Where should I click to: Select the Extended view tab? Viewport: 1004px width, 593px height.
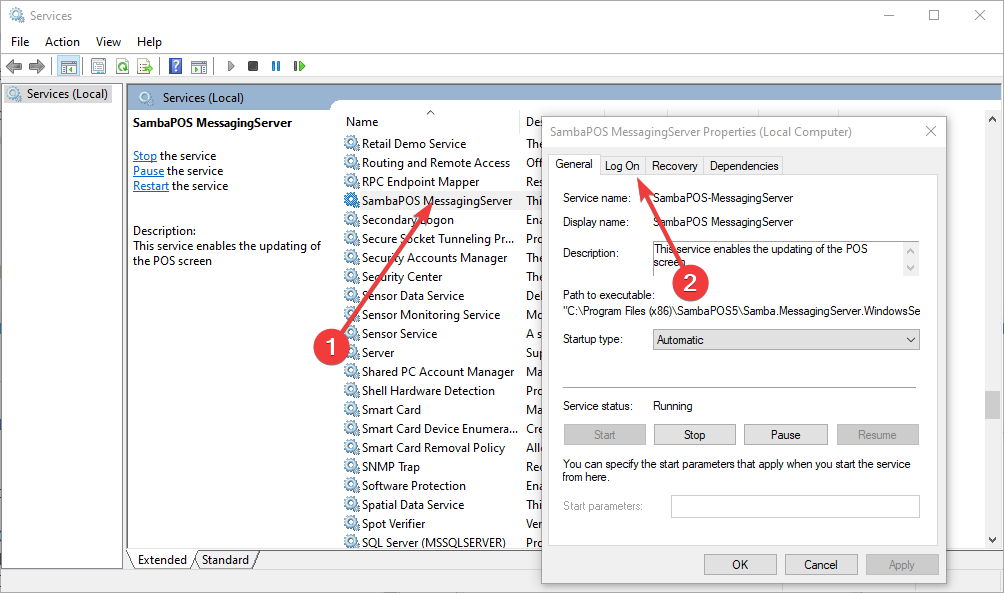coord(162,560)
